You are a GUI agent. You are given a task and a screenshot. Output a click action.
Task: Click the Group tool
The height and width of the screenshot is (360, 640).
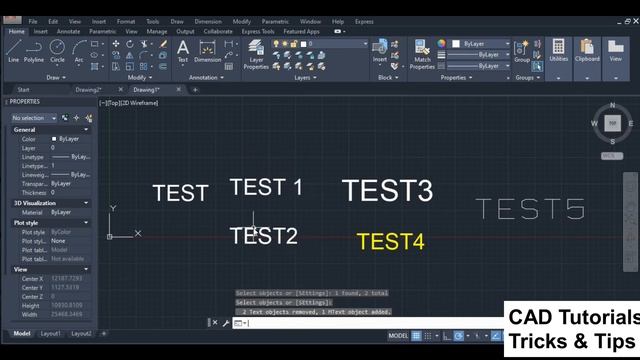click(x=522, y=51)
